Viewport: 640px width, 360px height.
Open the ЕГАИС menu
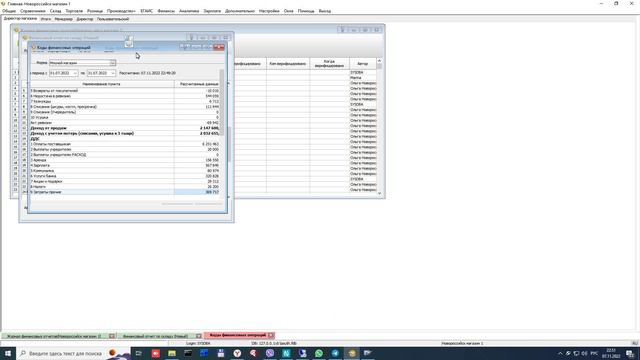(x=147, y=11)
